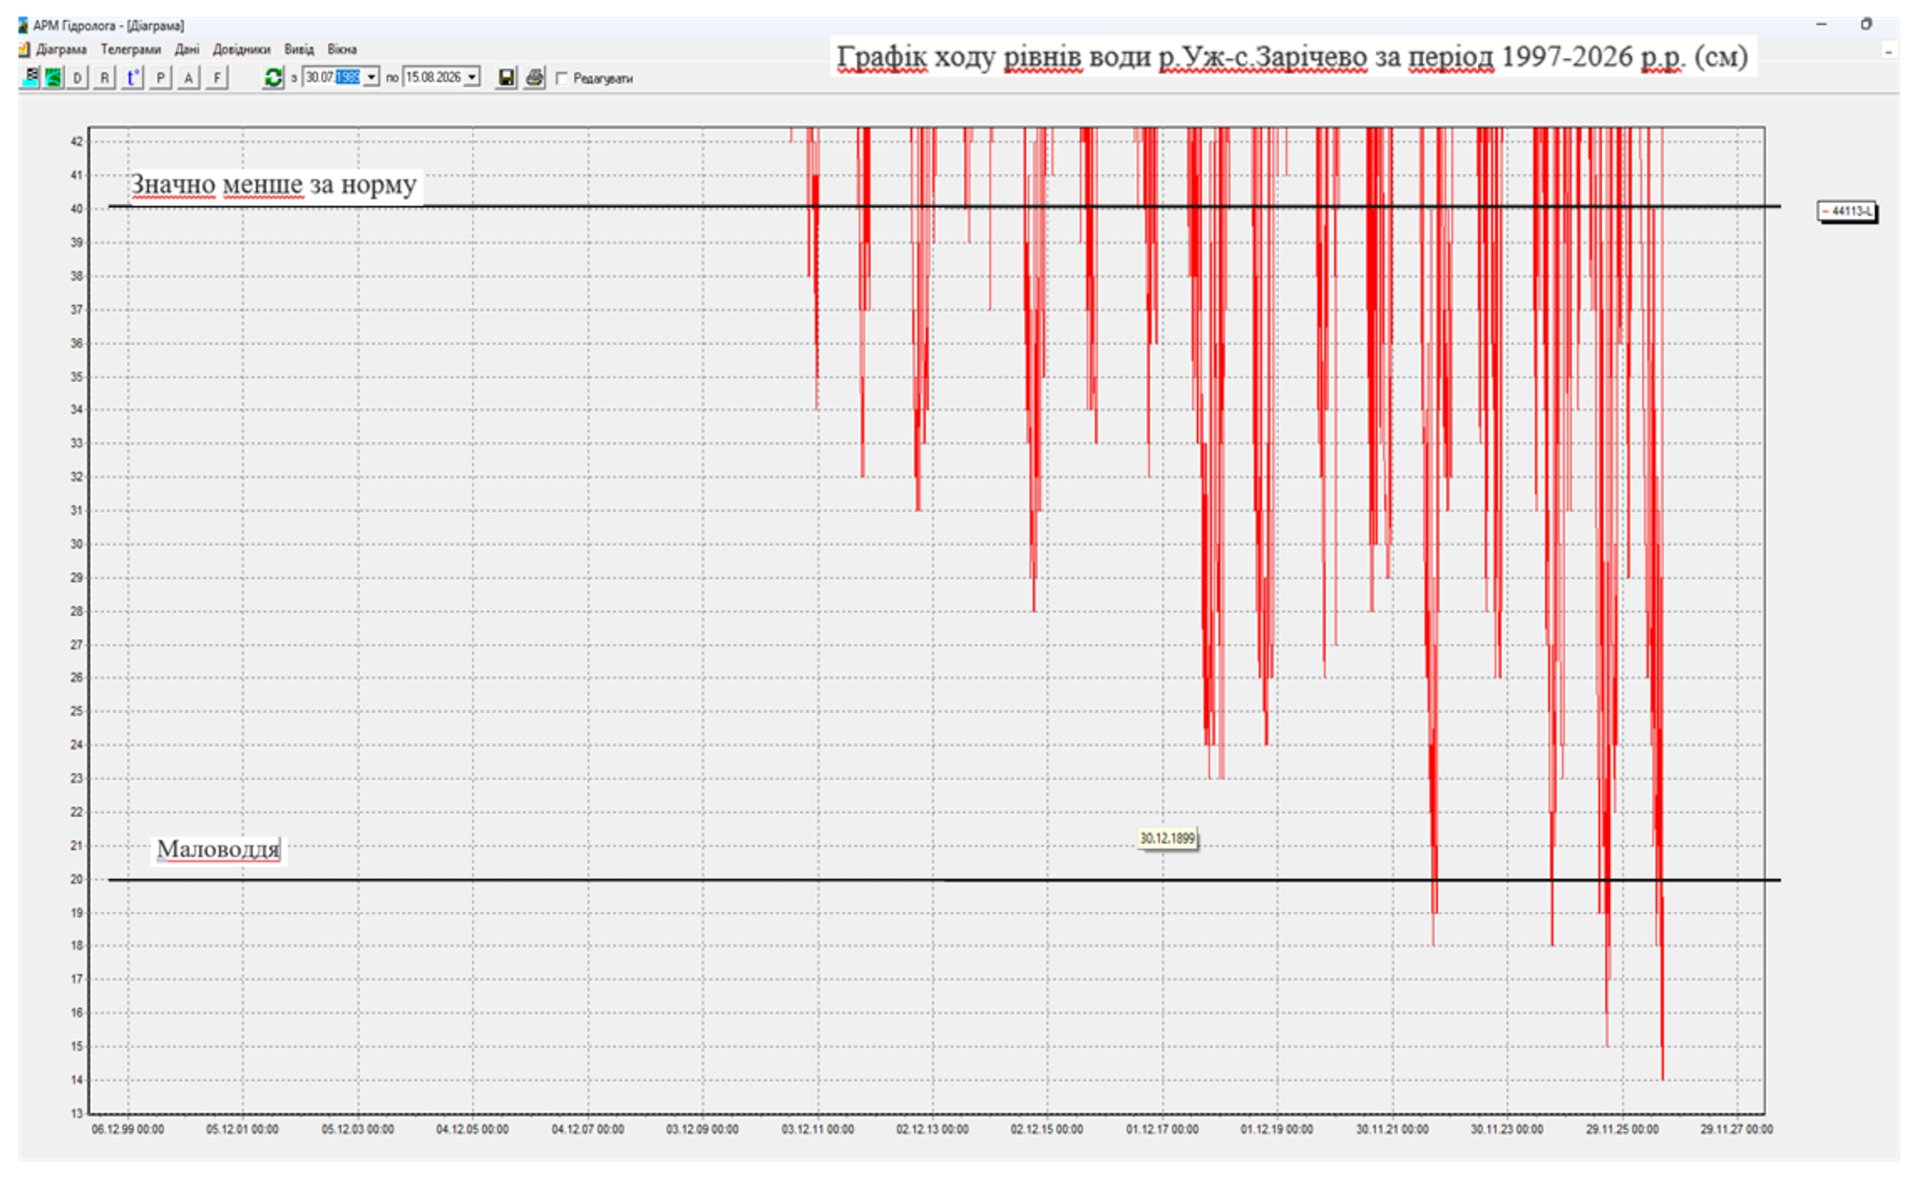Image resolution: width=1920 pixels, height=1180 pixels.
Task: Click the y-axis value 13
Action: click(77, 1113)
